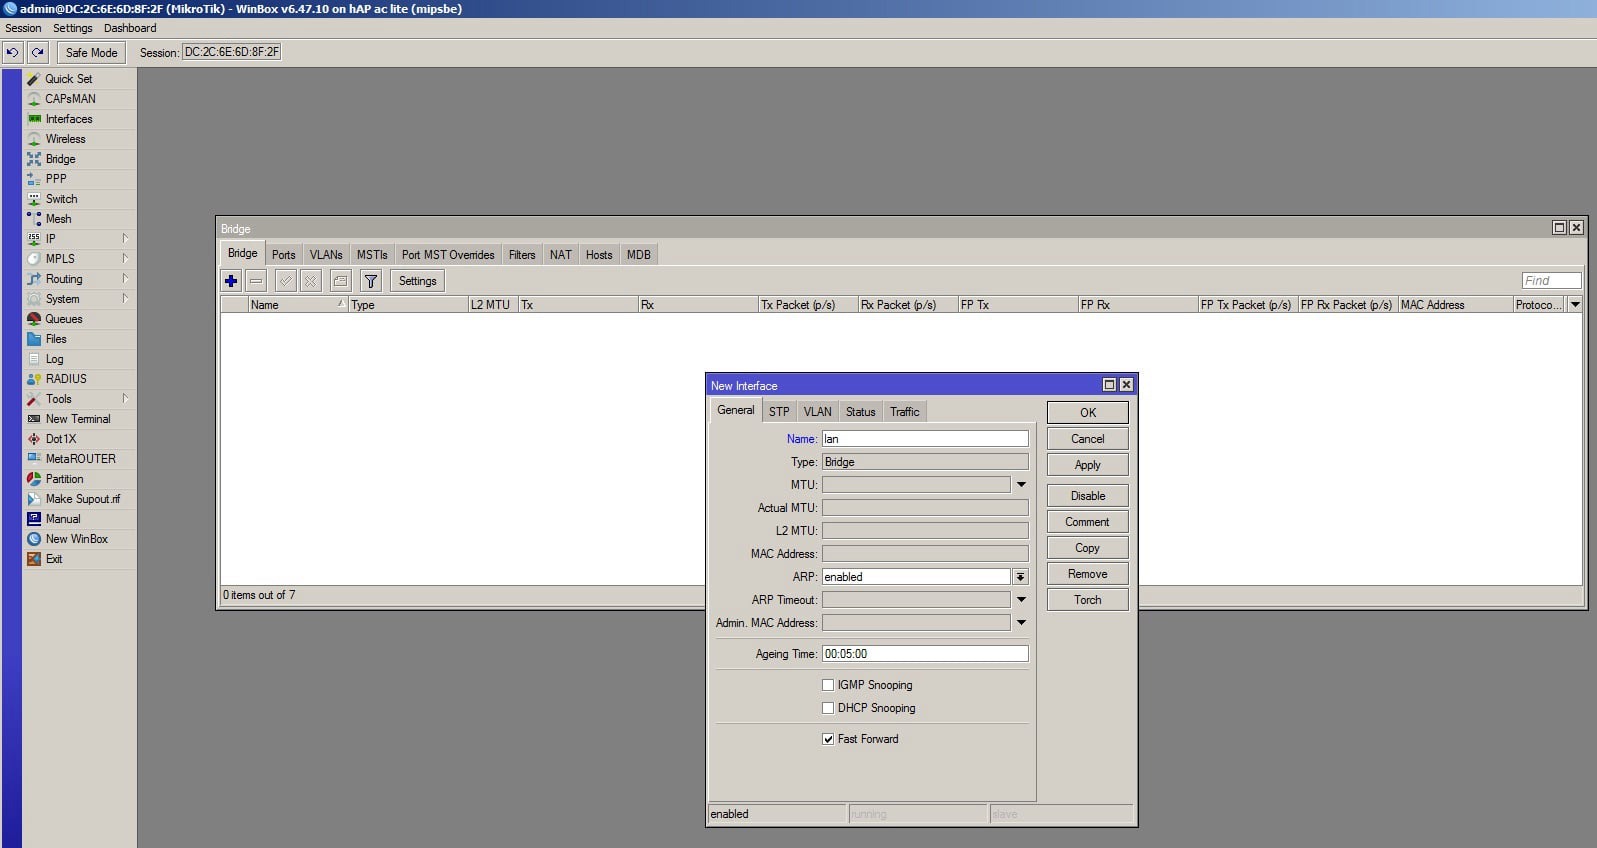The height and width of the screenshot is (848, 1597).
Task: Enable the DHCP Snooping checkbox
Action: (828, 708)
